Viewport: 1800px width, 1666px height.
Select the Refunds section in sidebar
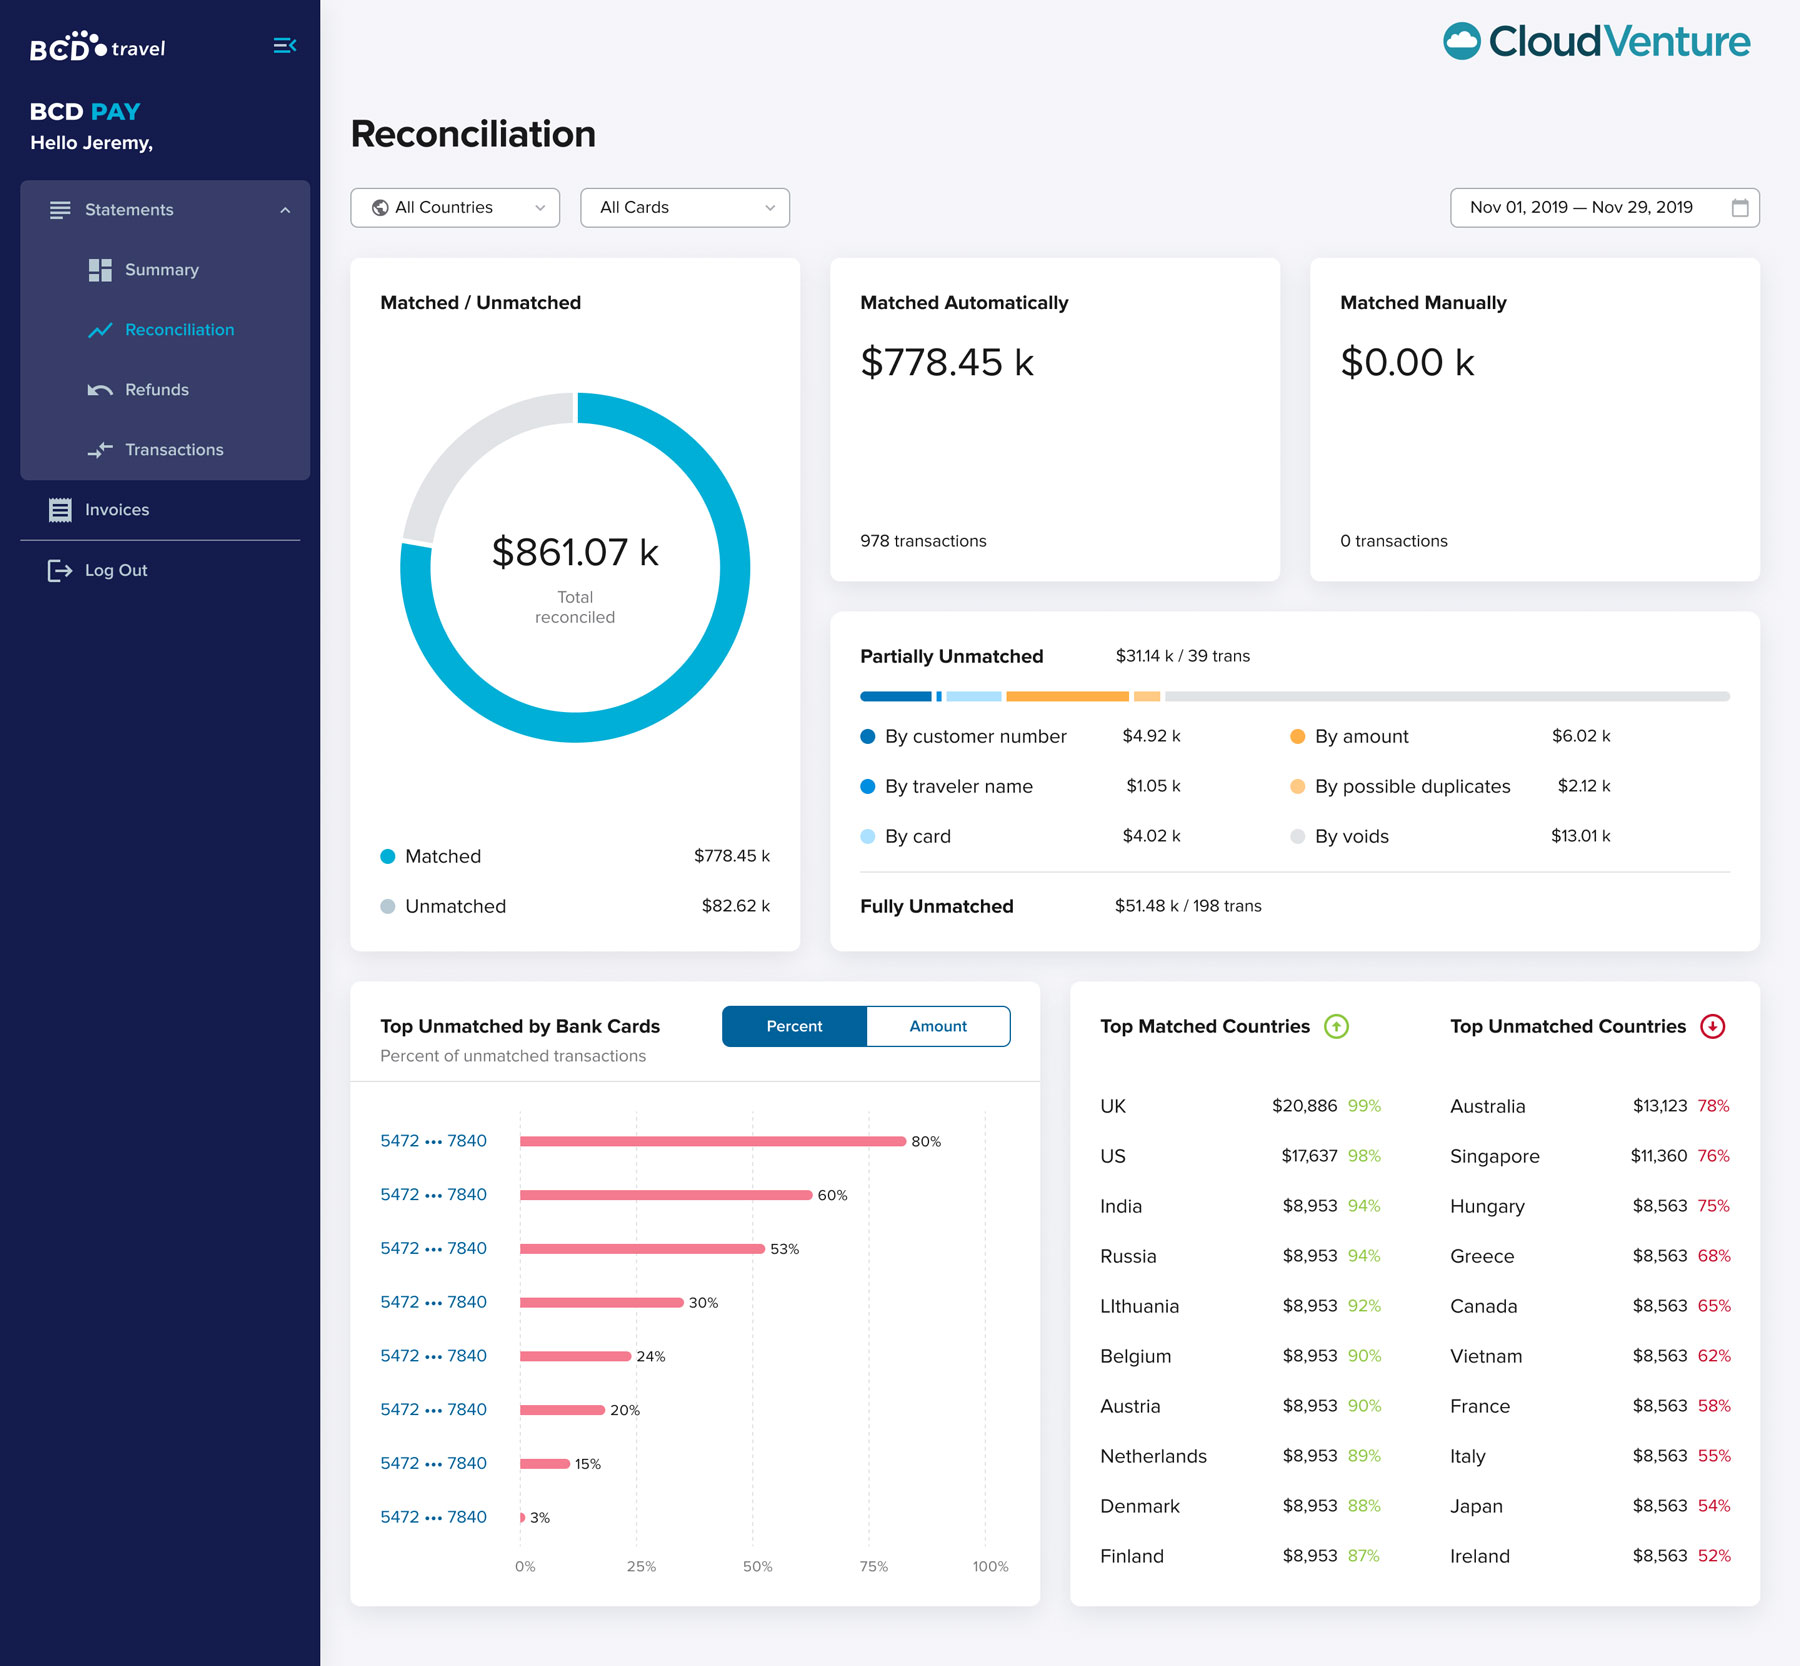pos(157,389)
